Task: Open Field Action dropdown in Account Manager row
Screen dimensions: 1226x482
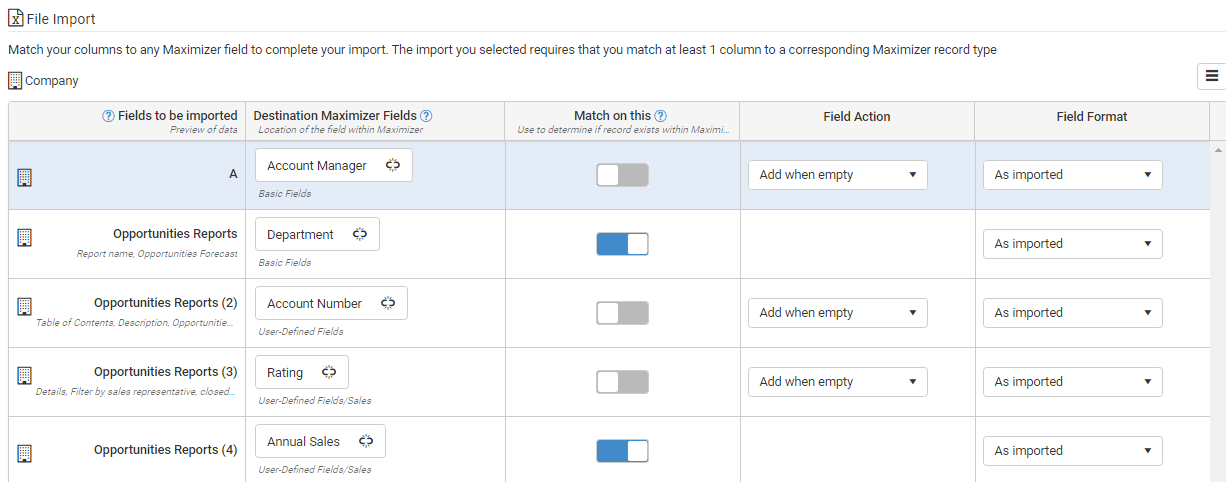Action: tap(838, 175)
